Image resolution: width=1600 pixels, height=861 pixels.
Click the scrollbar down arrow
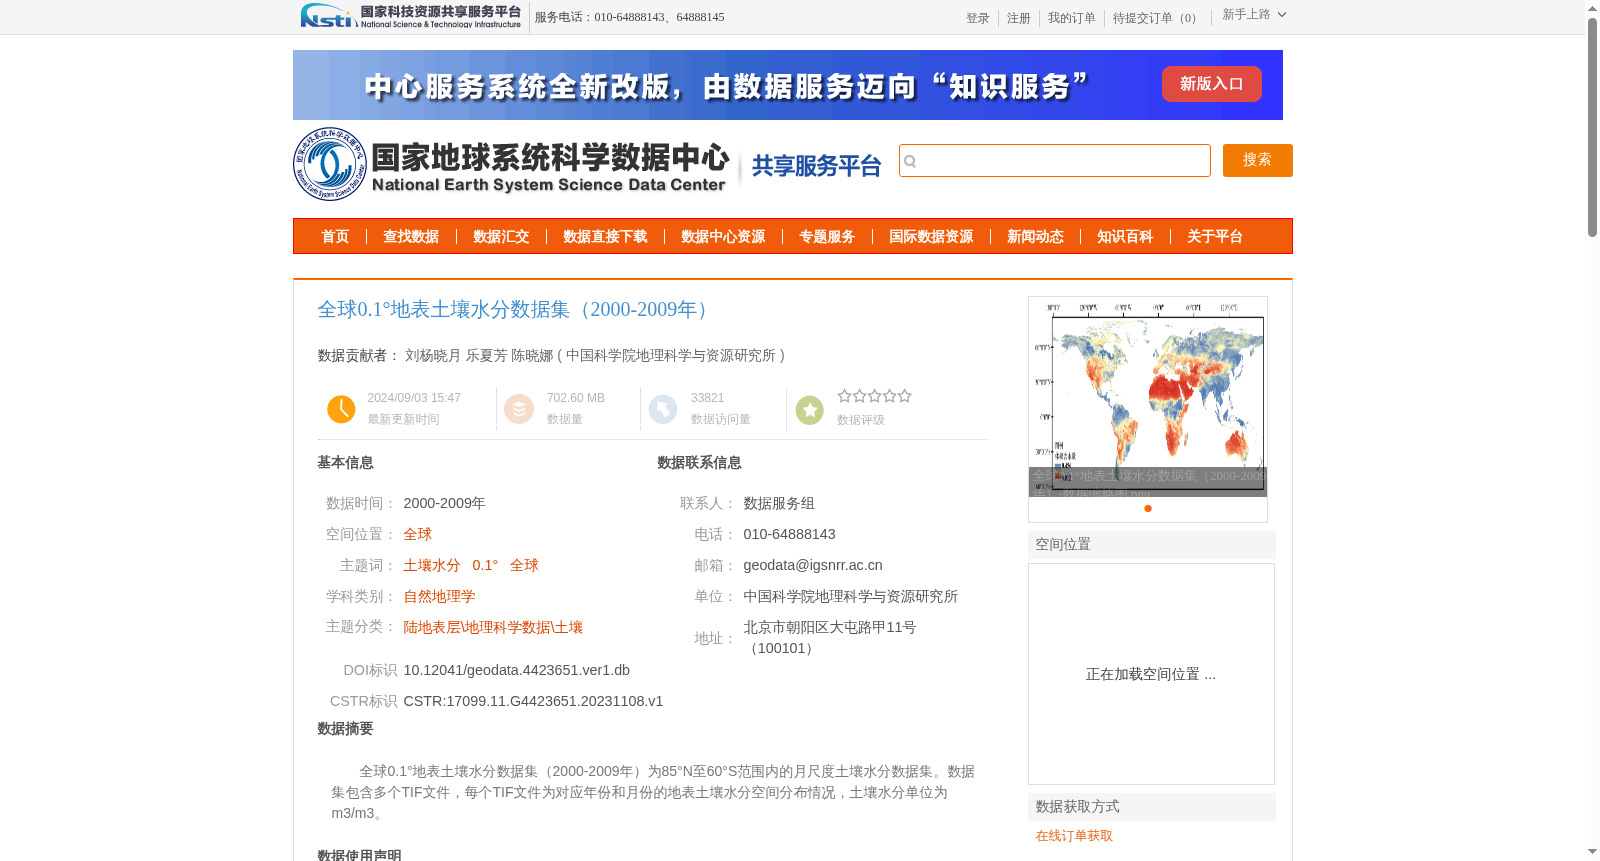coord(1592,852)
